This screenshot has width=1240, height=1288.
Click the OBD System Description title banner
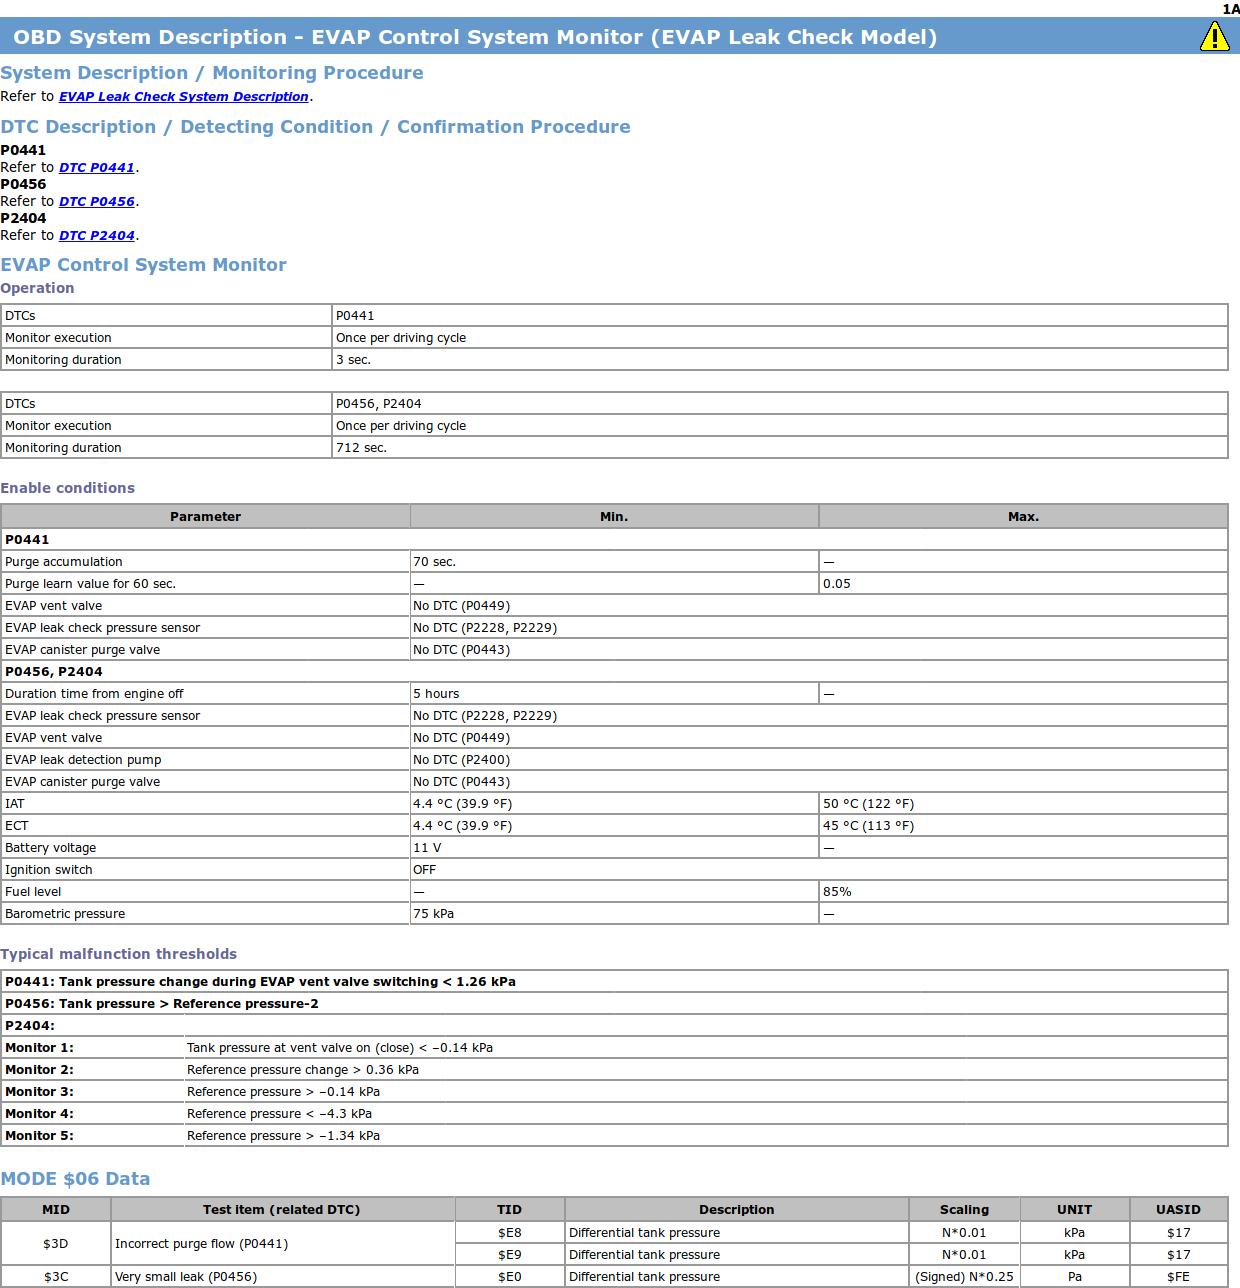475,37
